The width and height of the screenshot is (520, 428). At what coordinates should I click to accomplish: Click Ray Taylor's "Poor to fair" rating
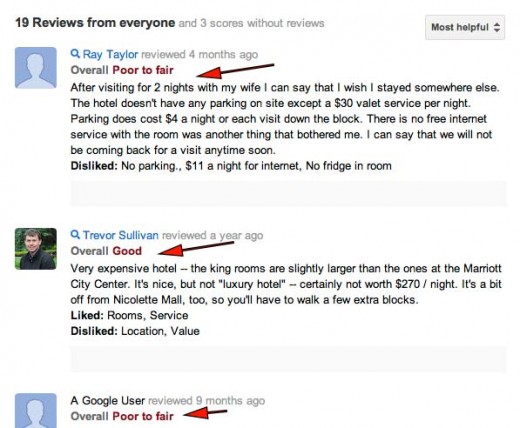[143, 70]
